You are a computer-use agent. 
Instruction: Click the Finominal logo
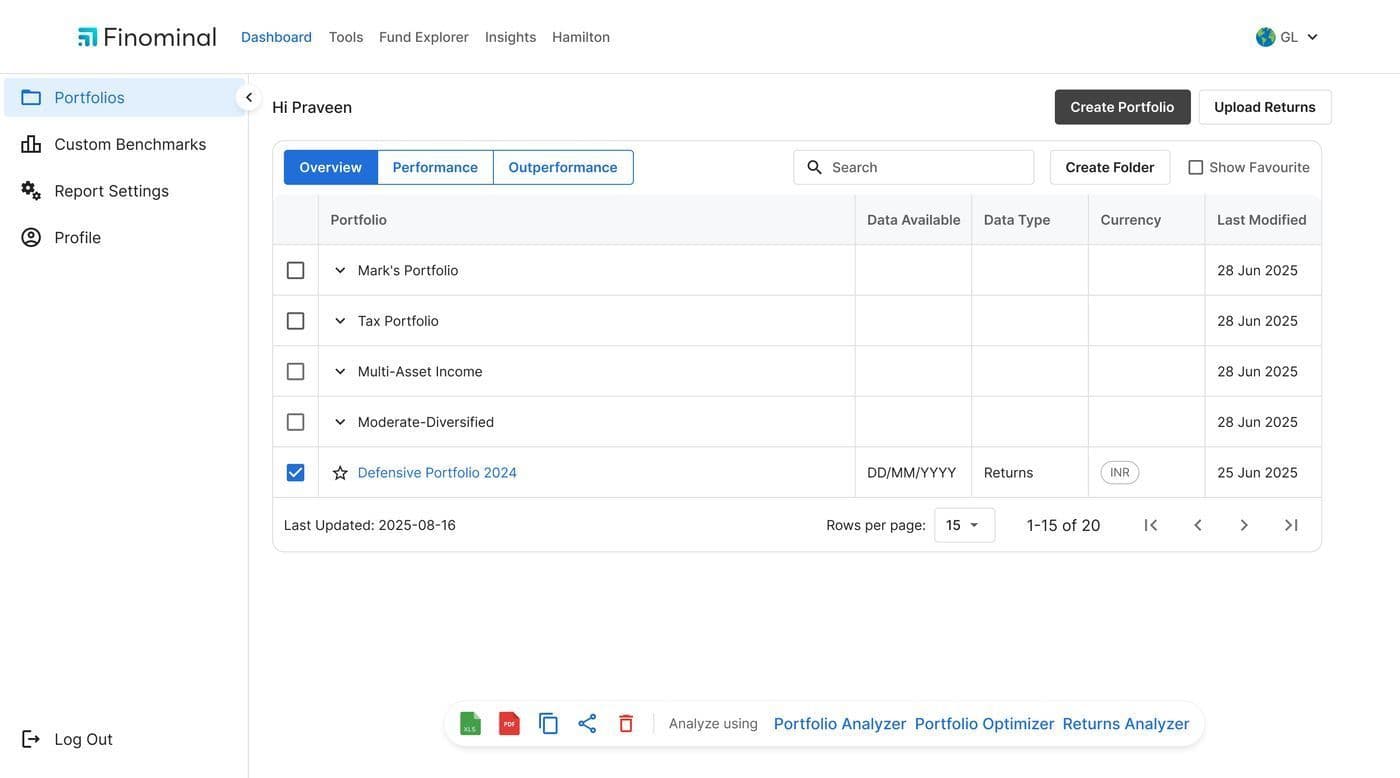coord(147,37)
